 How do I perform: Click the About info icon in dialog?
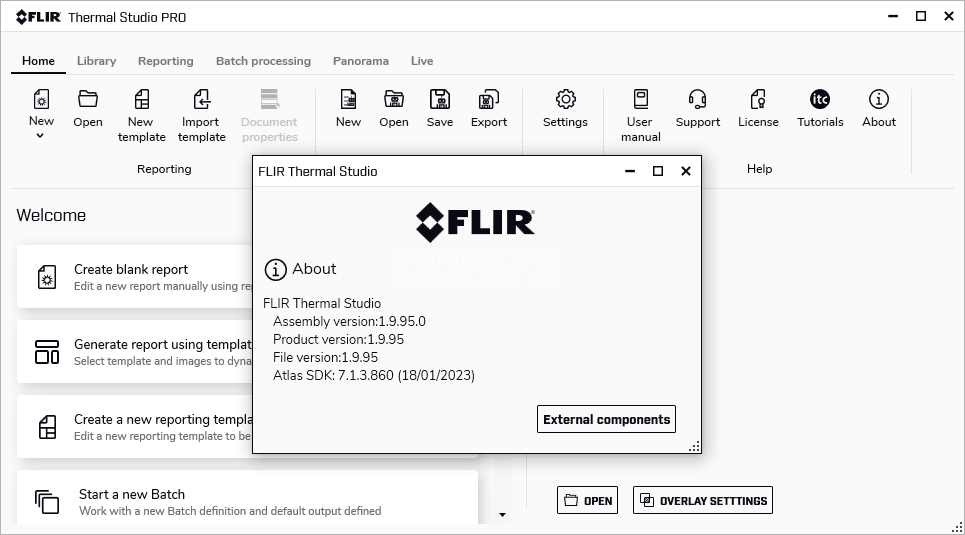click(x=275, y=270)
